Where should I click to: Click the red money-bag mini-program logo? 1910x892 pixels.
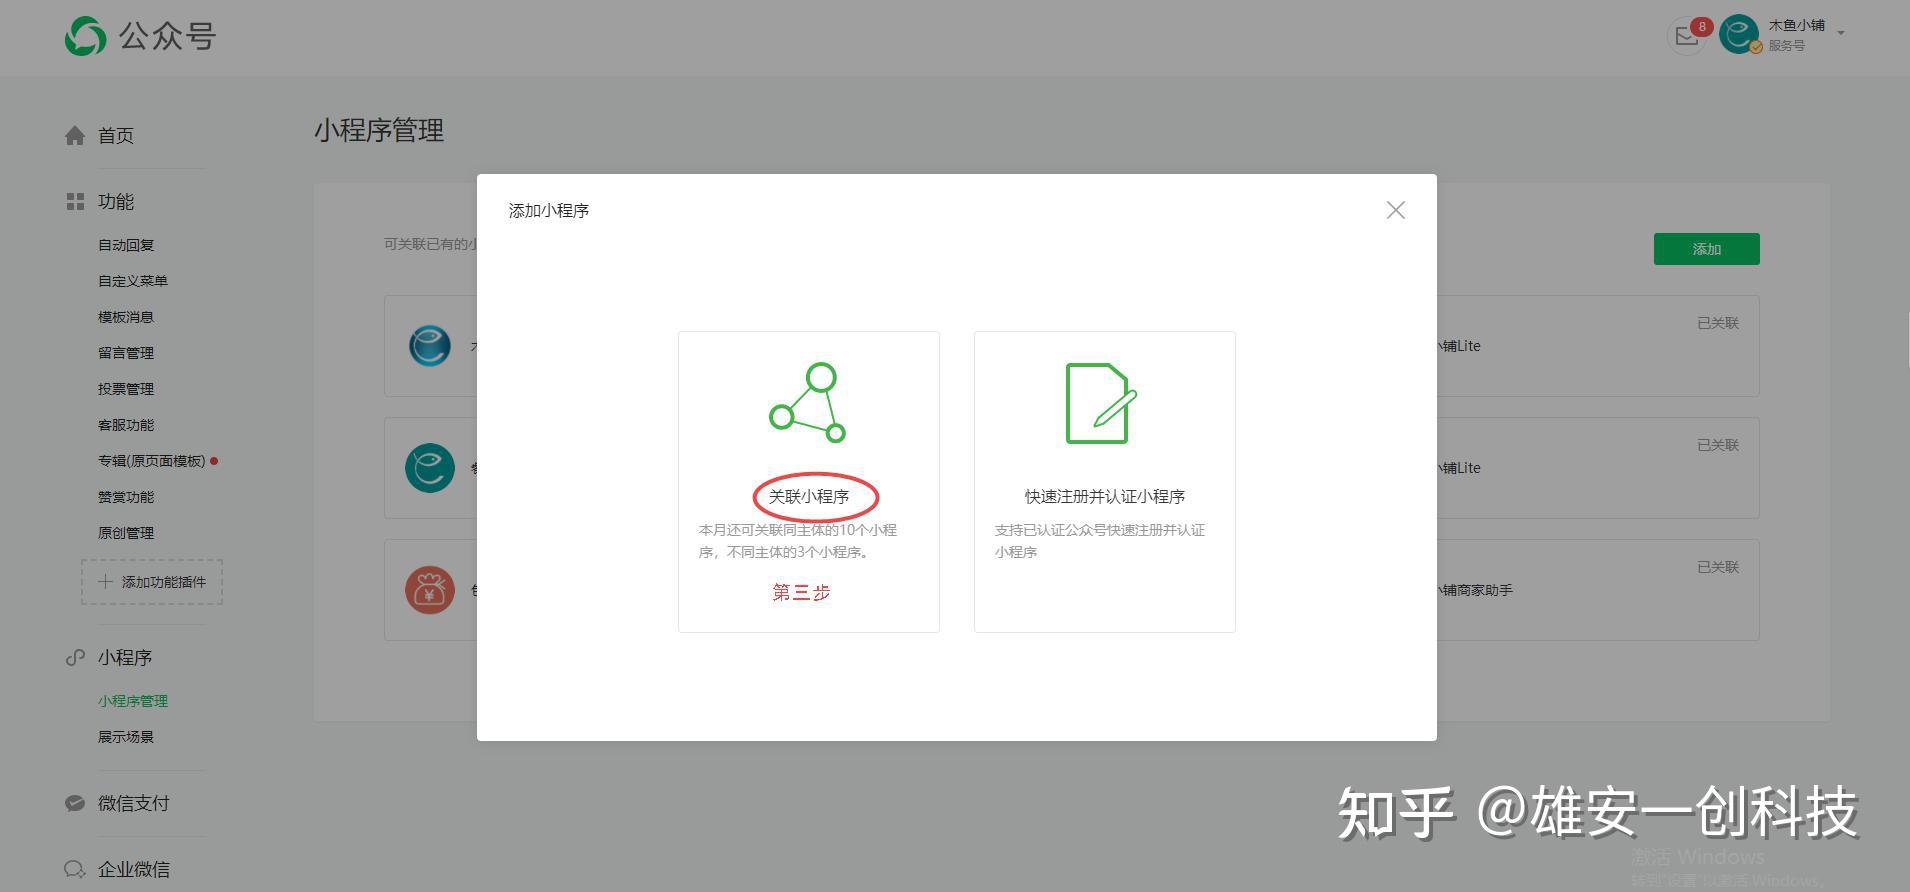click(x=430, y=590)
